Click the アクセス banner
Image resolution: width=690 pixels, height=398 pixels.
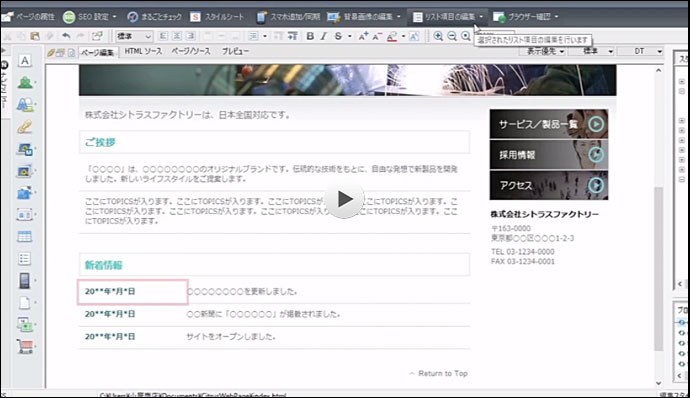tap(549, 185)
